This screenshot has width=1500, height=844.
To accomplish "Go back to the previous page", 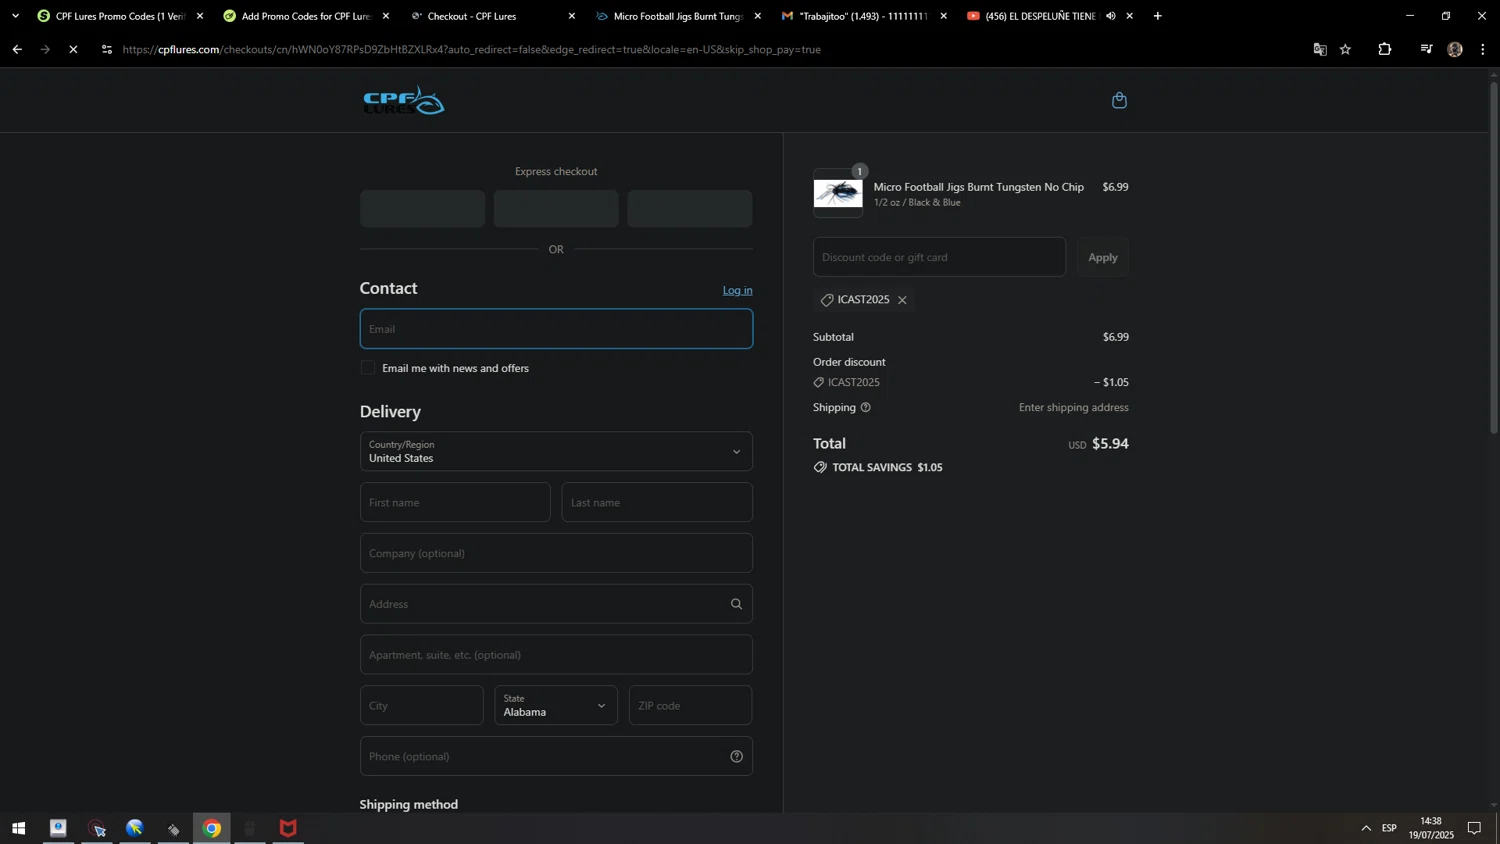I will [17, 49].
